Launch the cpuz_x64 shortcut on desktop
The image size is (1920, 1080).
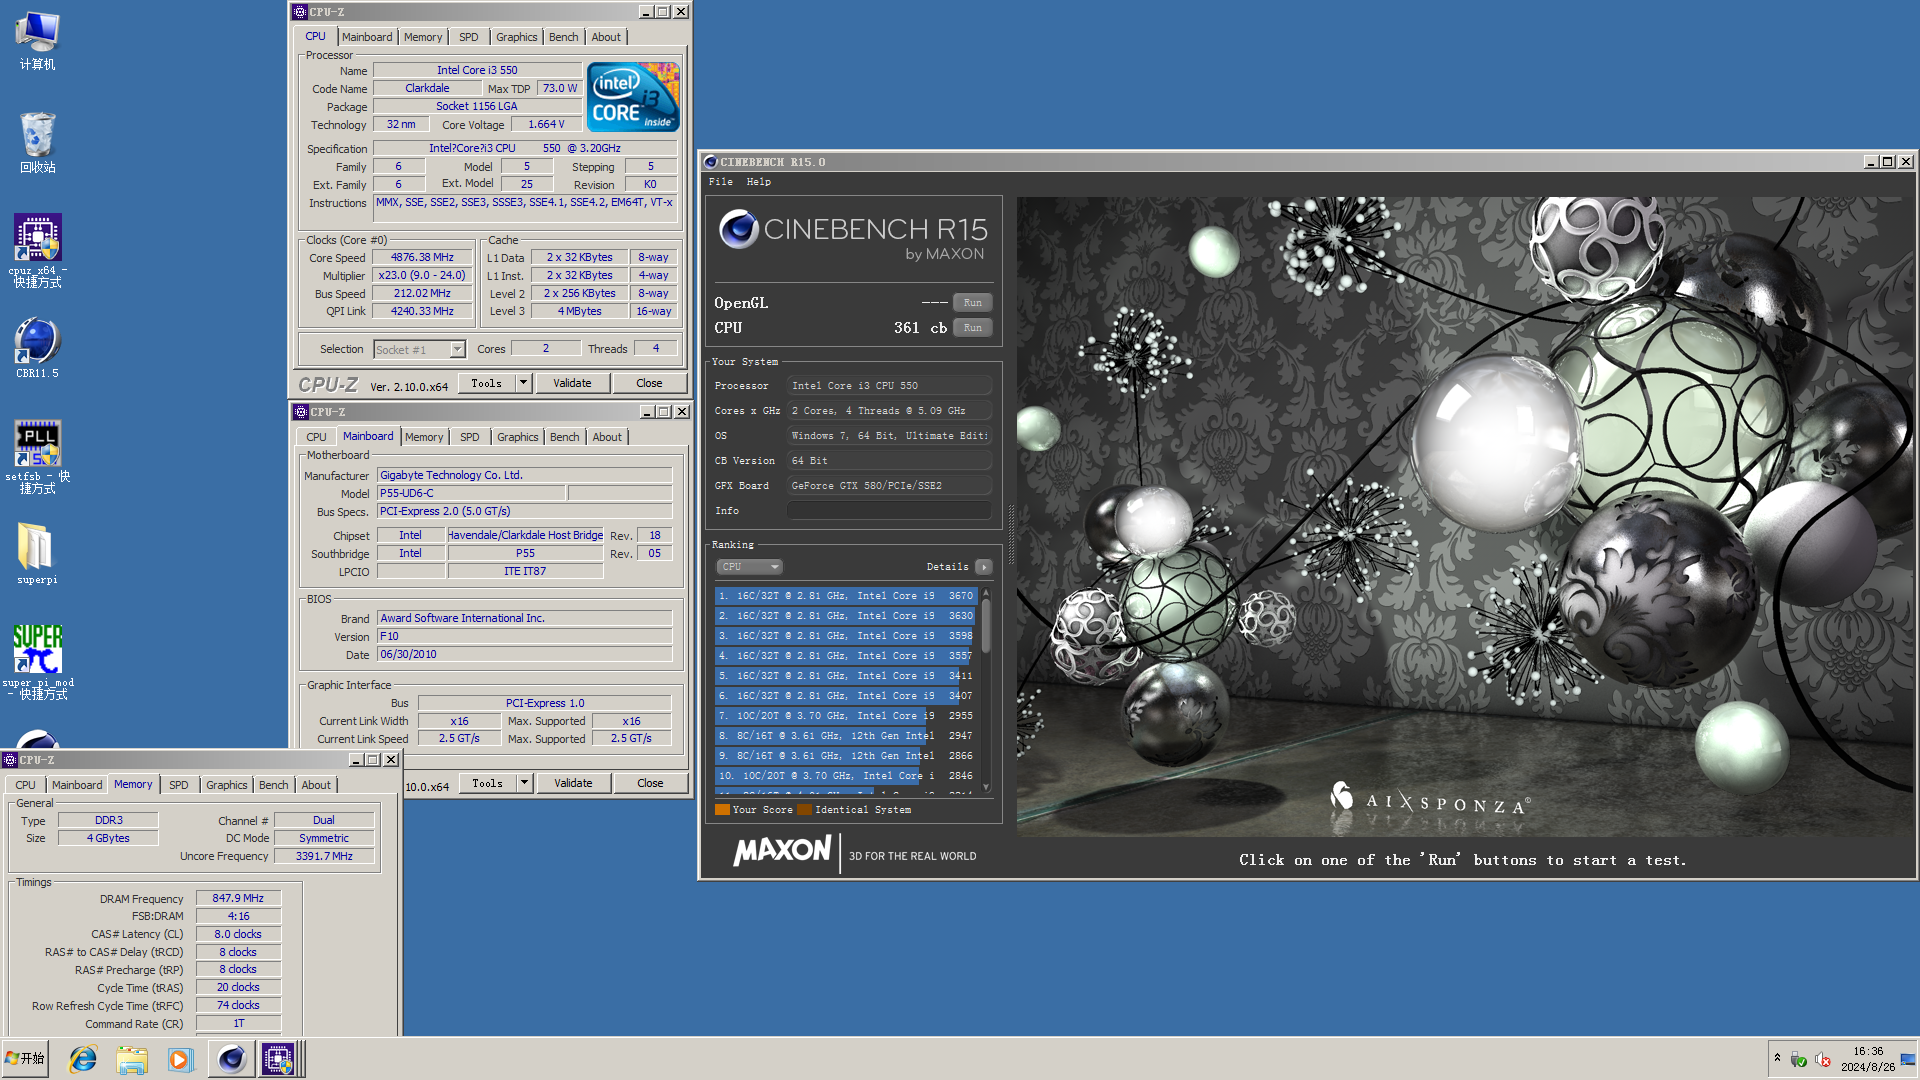pos(37,250)
